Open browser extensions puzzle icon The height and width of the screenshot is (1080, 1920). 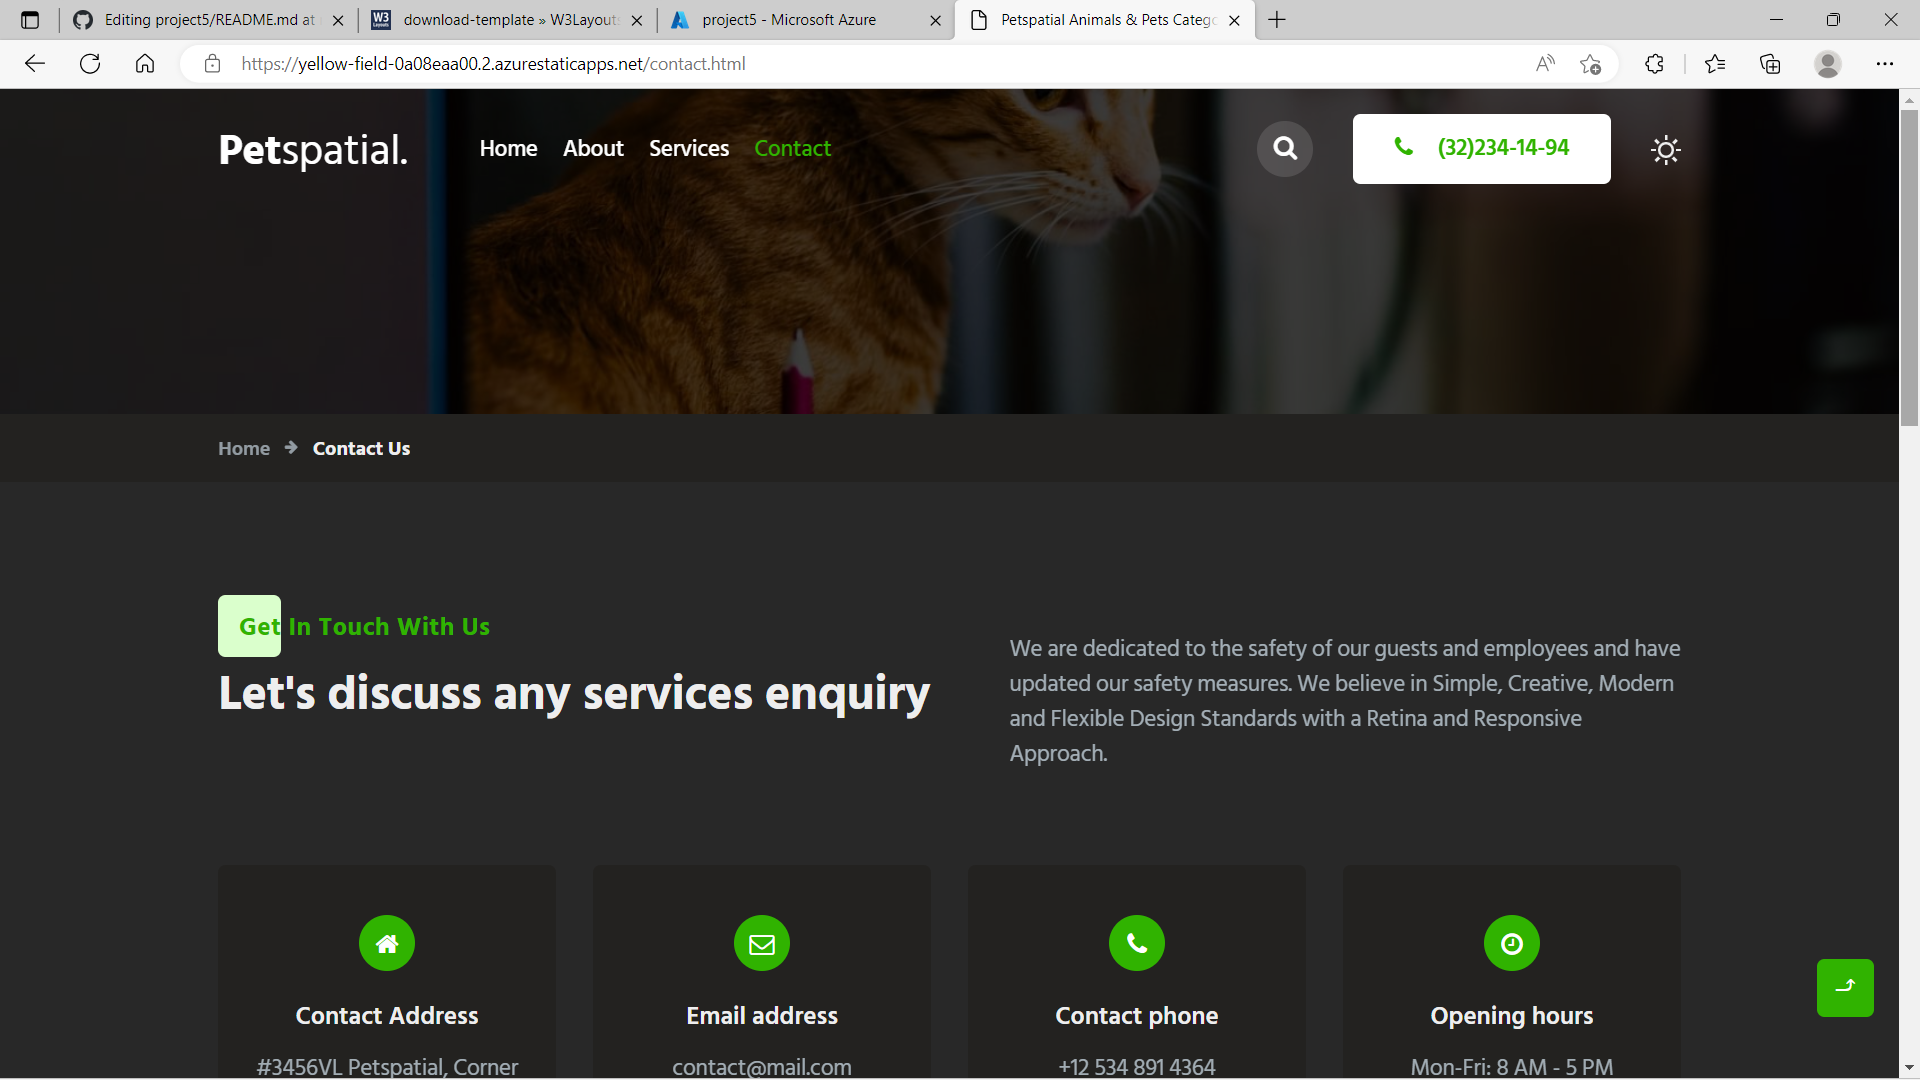pyautogui.click(x=1654, y=64)
